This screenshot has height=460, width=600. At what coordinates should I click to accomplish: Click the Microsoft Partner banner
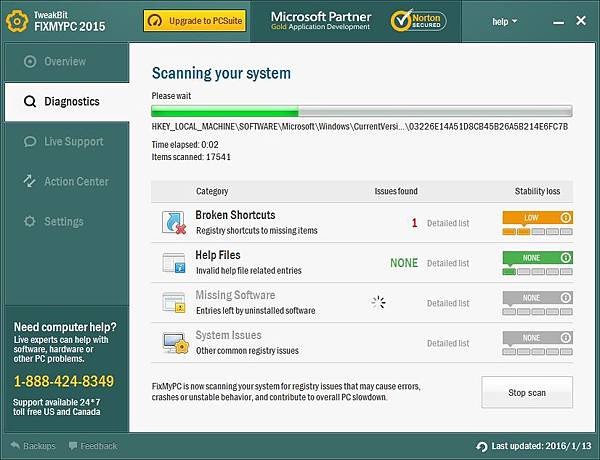click(x=321, y=21)
